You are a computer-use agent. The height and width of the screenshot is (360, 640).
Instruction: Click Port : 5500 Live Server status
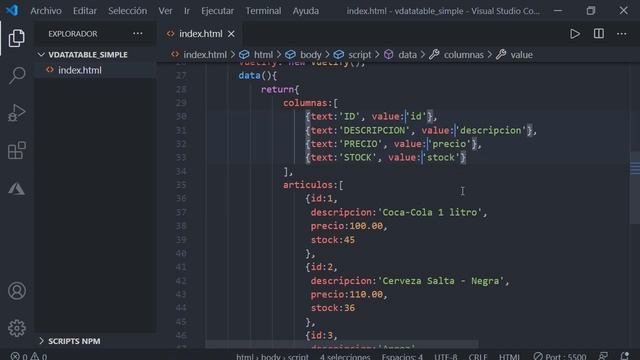[560, 356]
